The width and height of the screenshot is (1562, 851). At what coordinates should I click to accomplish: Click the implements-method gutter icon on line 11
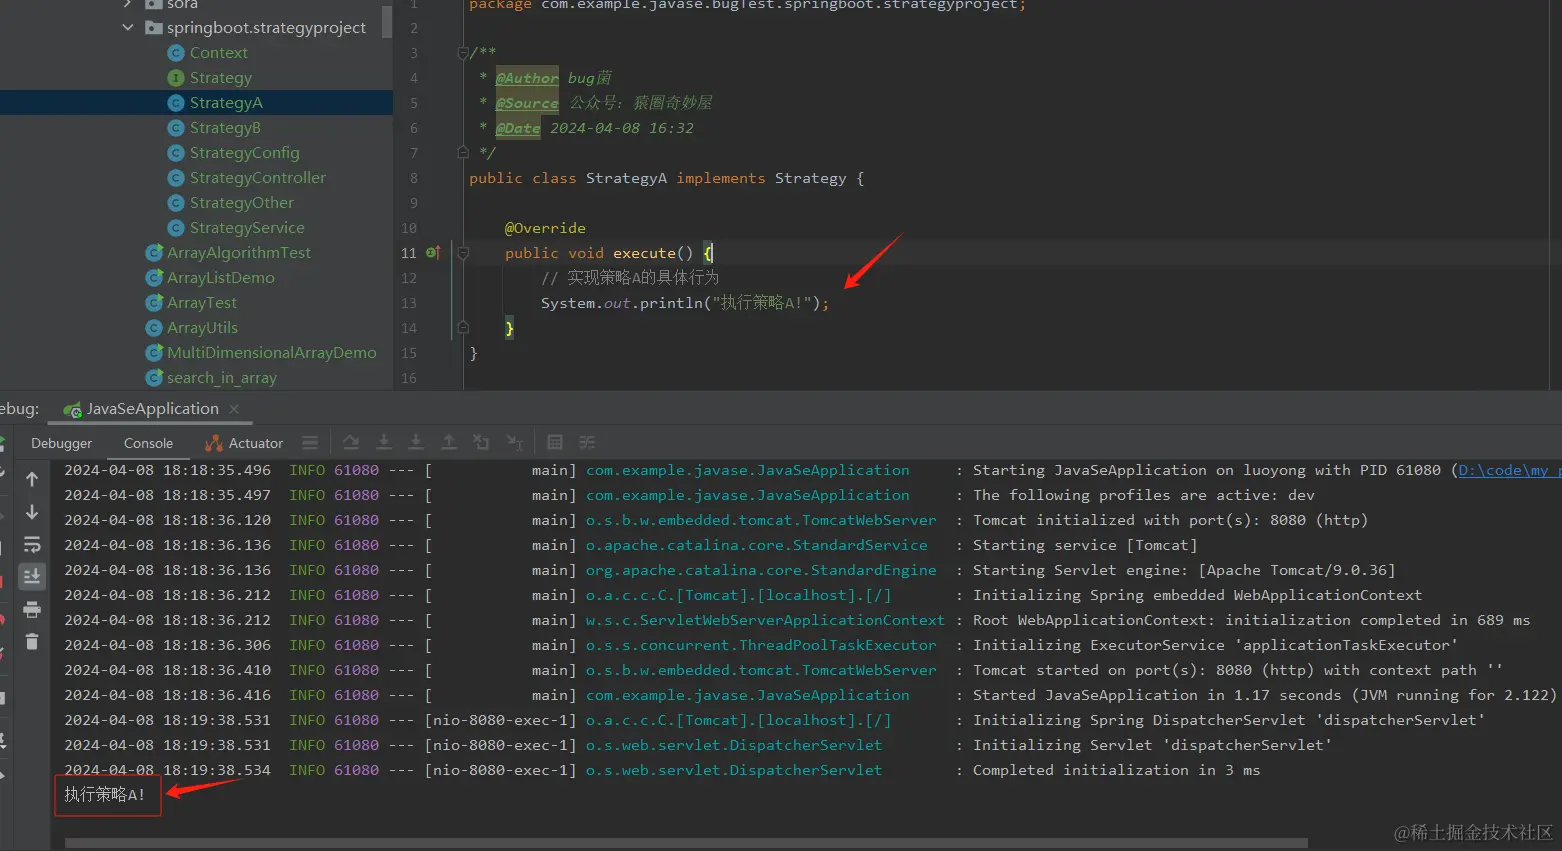[433, 253]
